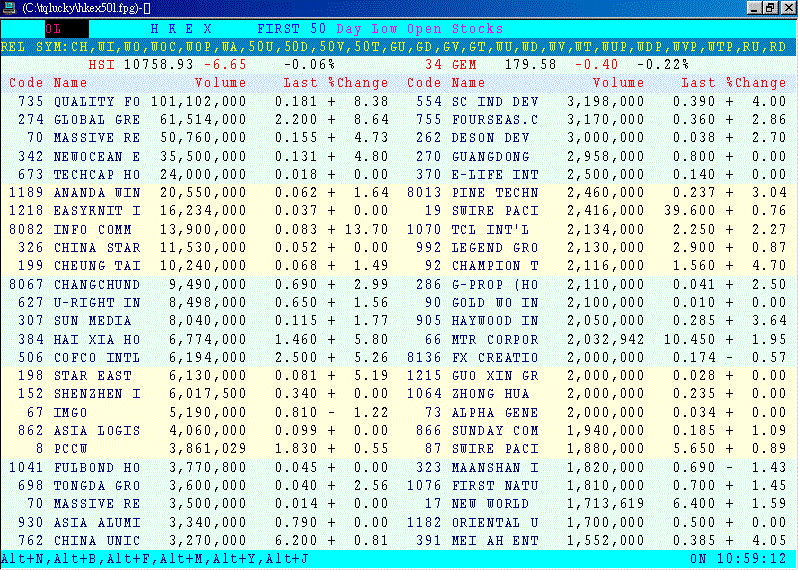Click the GEM index value 179.58
The image size is (798, 570).
coord(530,65)
